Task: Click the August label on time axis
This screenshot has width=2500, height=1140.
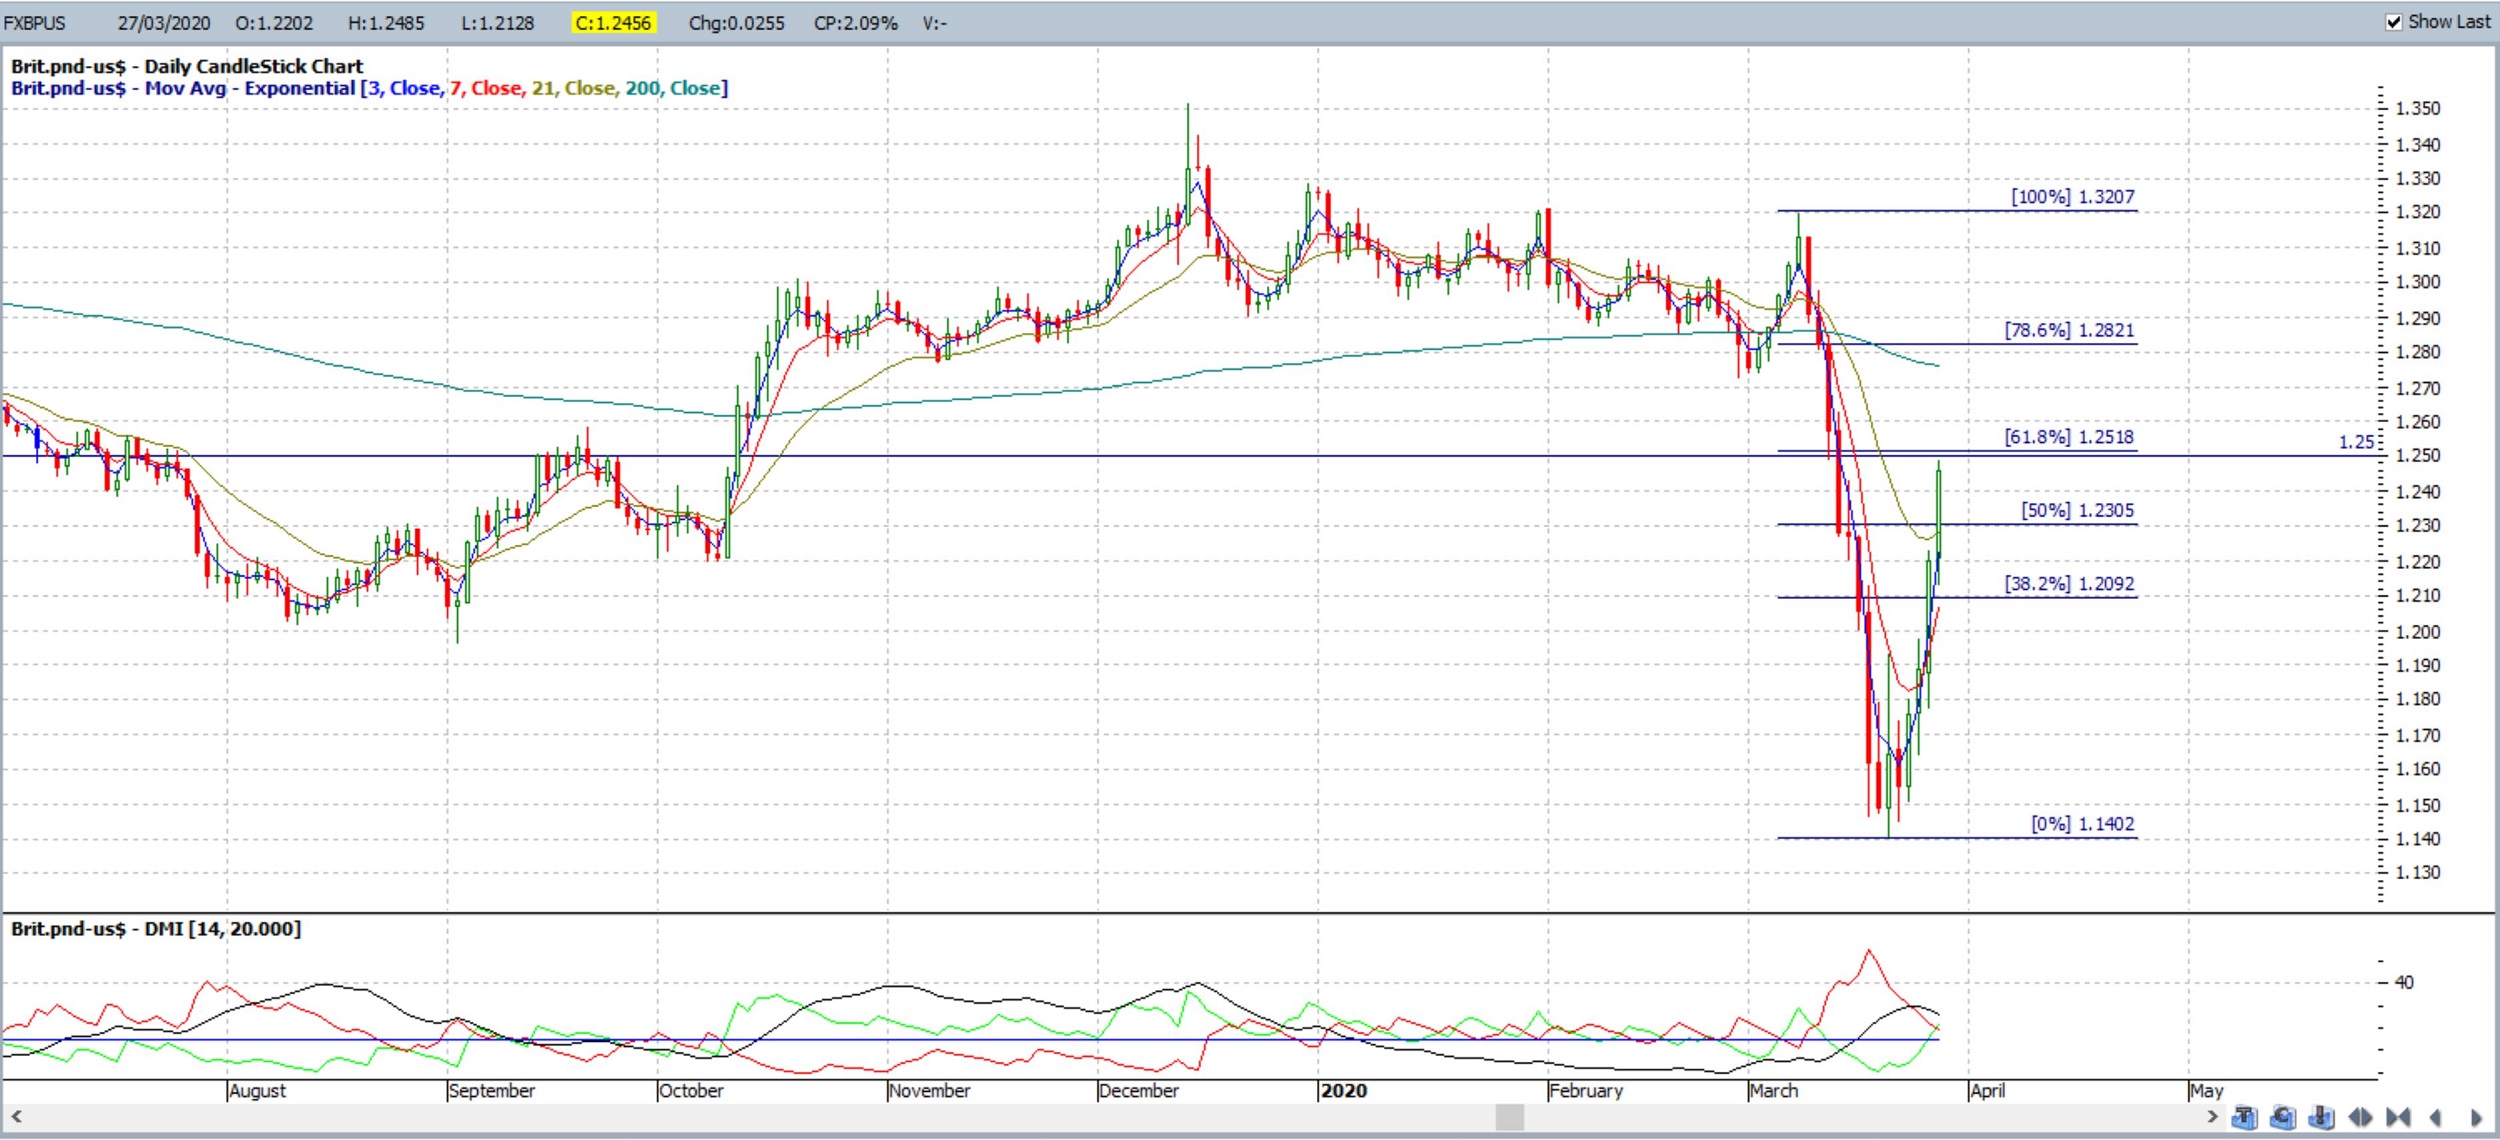Action: point(258,1091)
